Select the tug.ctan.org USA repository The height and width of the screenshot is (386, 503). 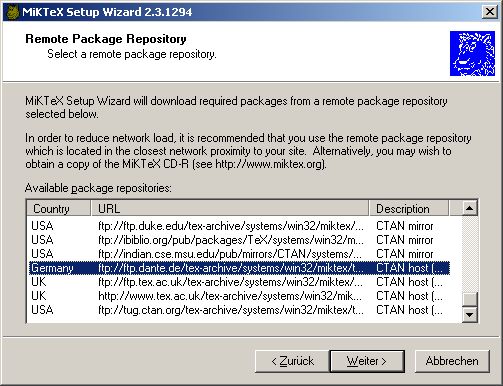[x=239, y=310]
